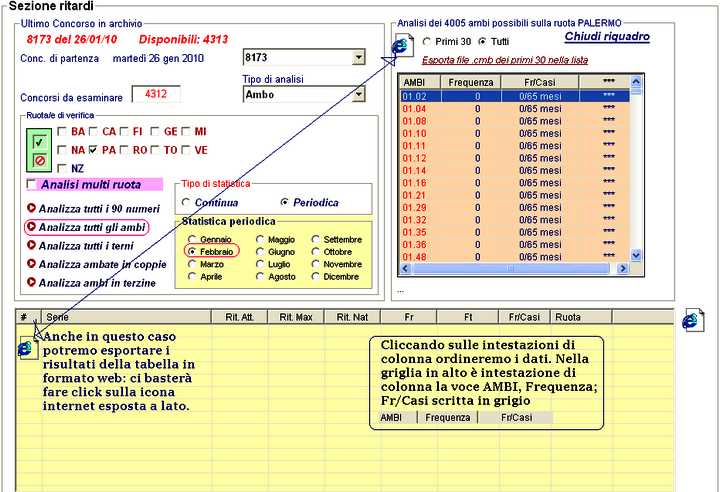Click the red prohibition deselect-all wheels icon
This screenshot has height=492, width=720.
[x=38, y=160]
